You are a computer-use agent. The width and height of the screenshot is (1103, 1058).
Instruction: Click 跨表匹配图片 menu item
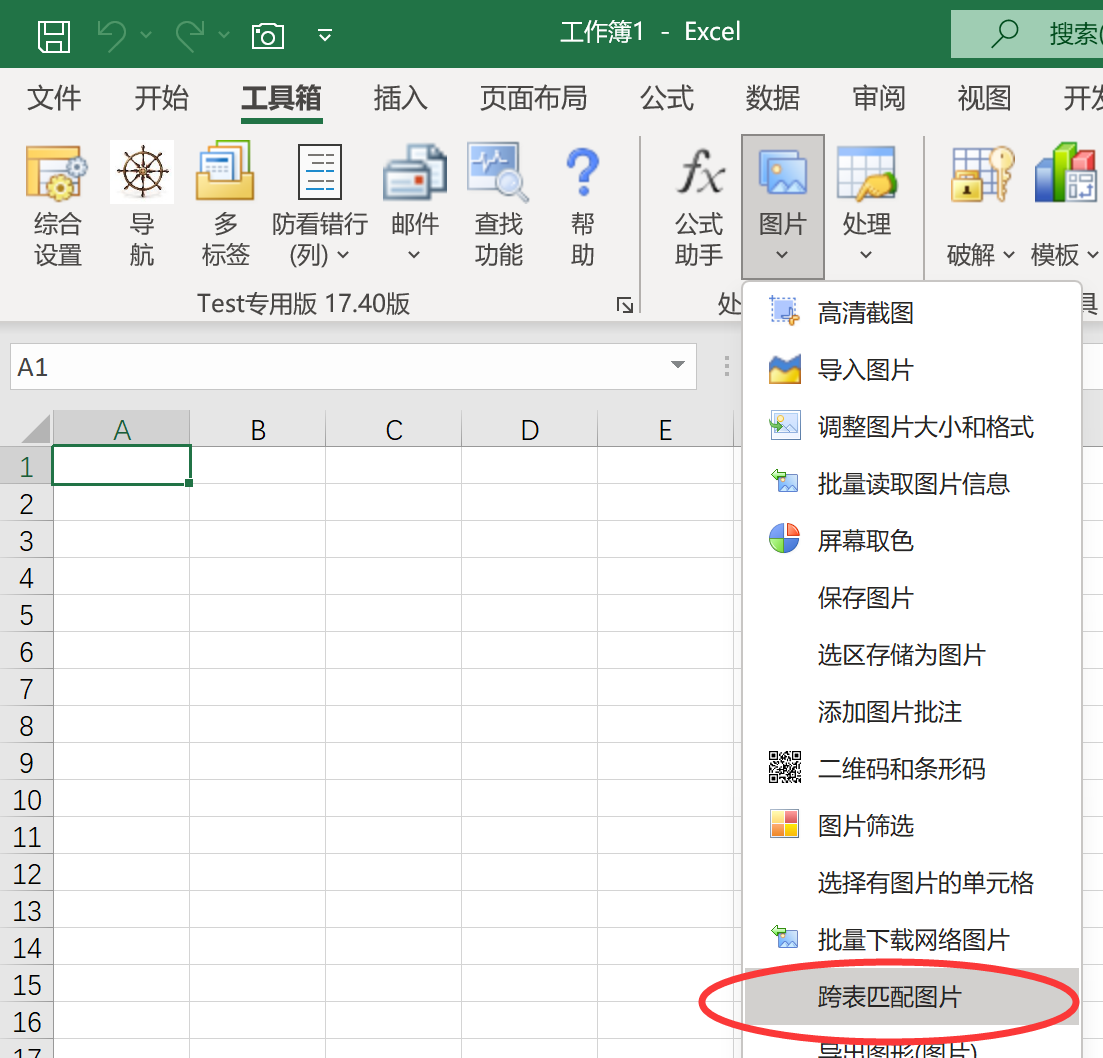click(x=889, y=997)
